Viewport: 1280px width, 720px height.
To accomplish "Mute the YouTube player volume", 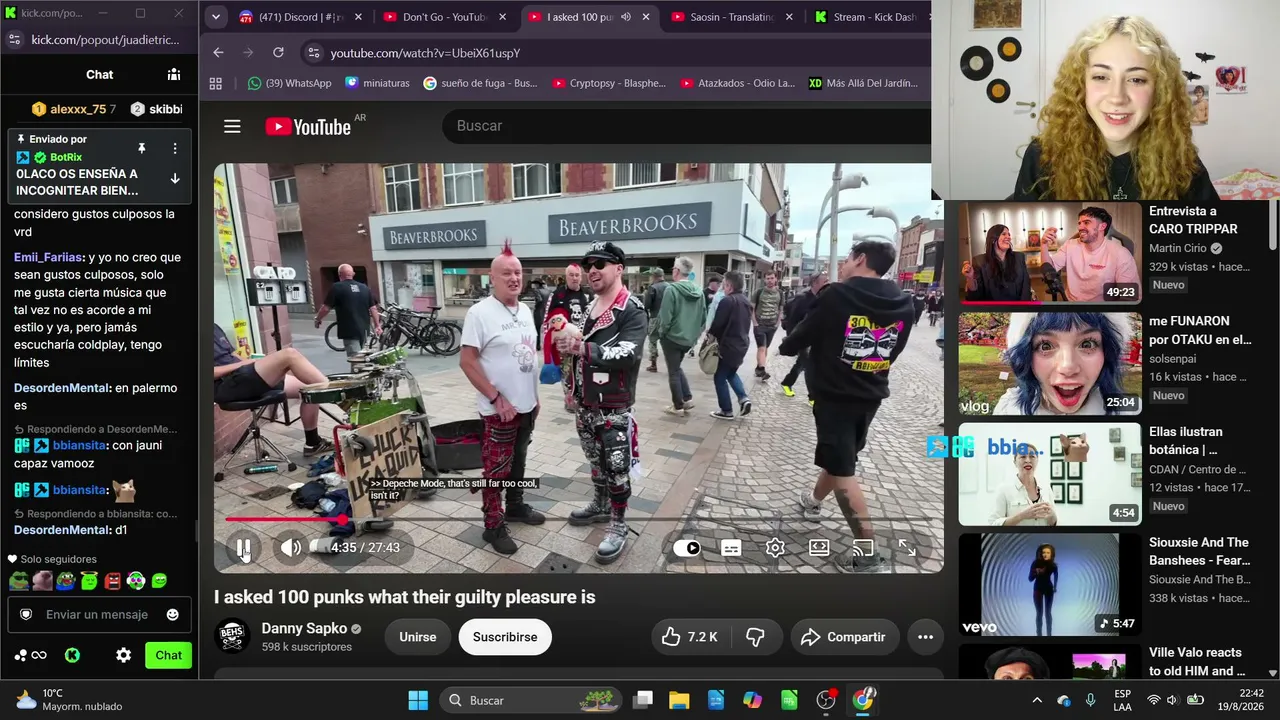I will tap(290, 548).
